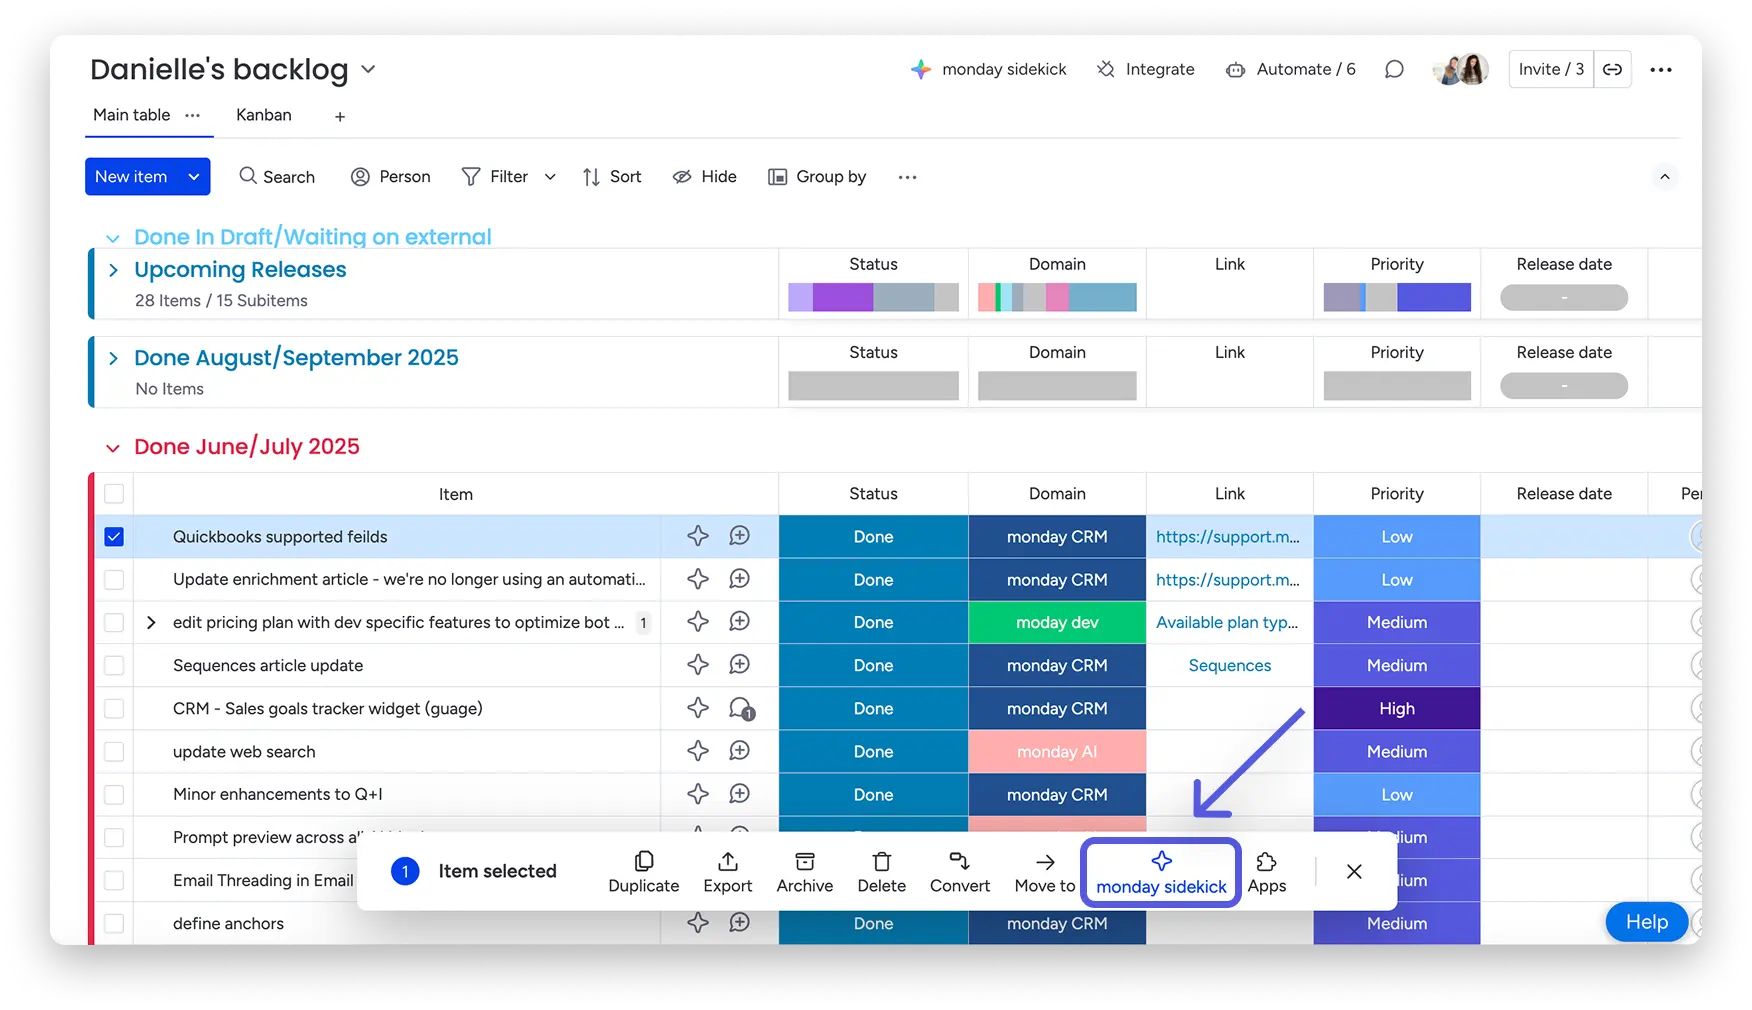Switch to the Main table tab

point(132,115)
